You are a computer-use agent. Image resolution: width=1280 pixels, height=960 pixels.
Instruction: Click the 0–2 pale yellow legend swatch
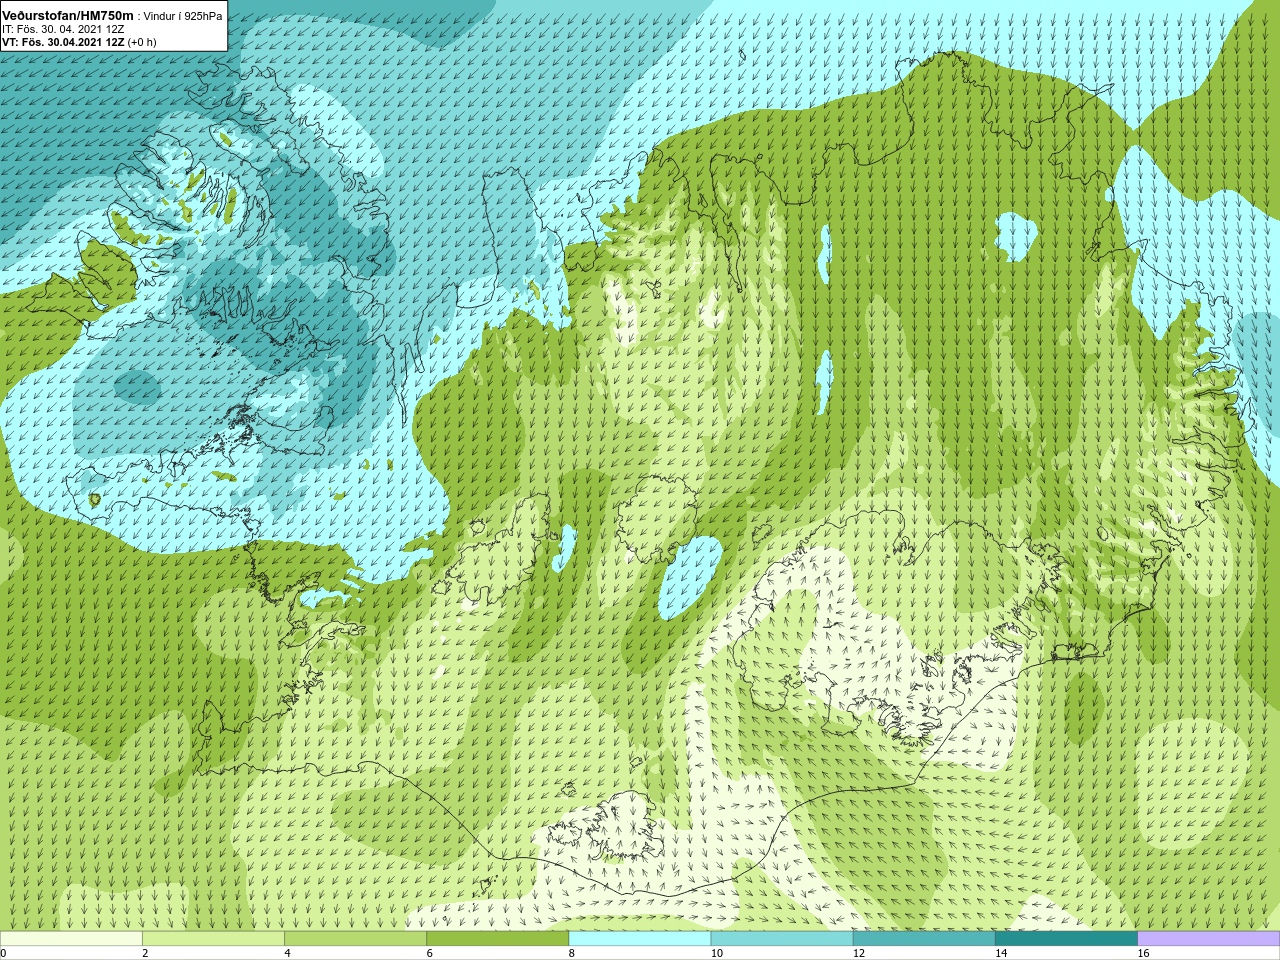(x=71, y=939)
